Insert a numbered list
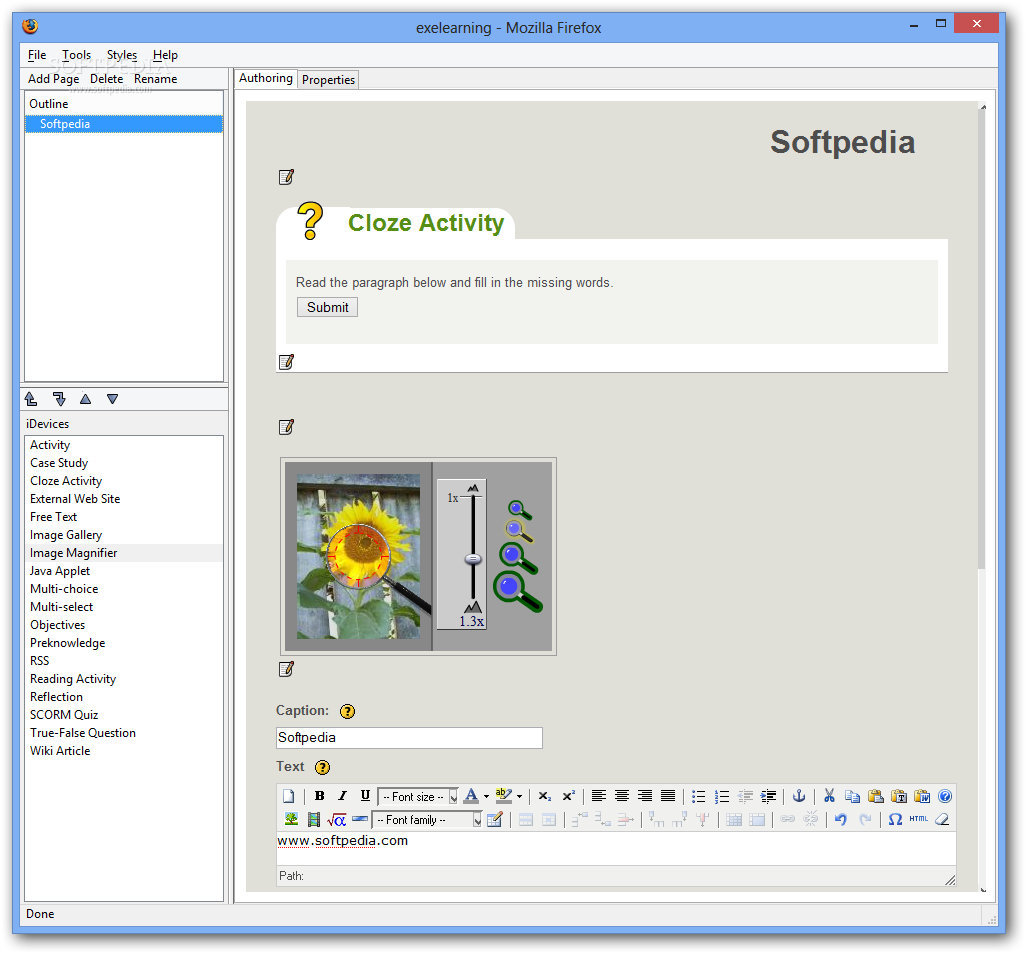This screenshot has width=1026, height=954. (x=721, y=796)
